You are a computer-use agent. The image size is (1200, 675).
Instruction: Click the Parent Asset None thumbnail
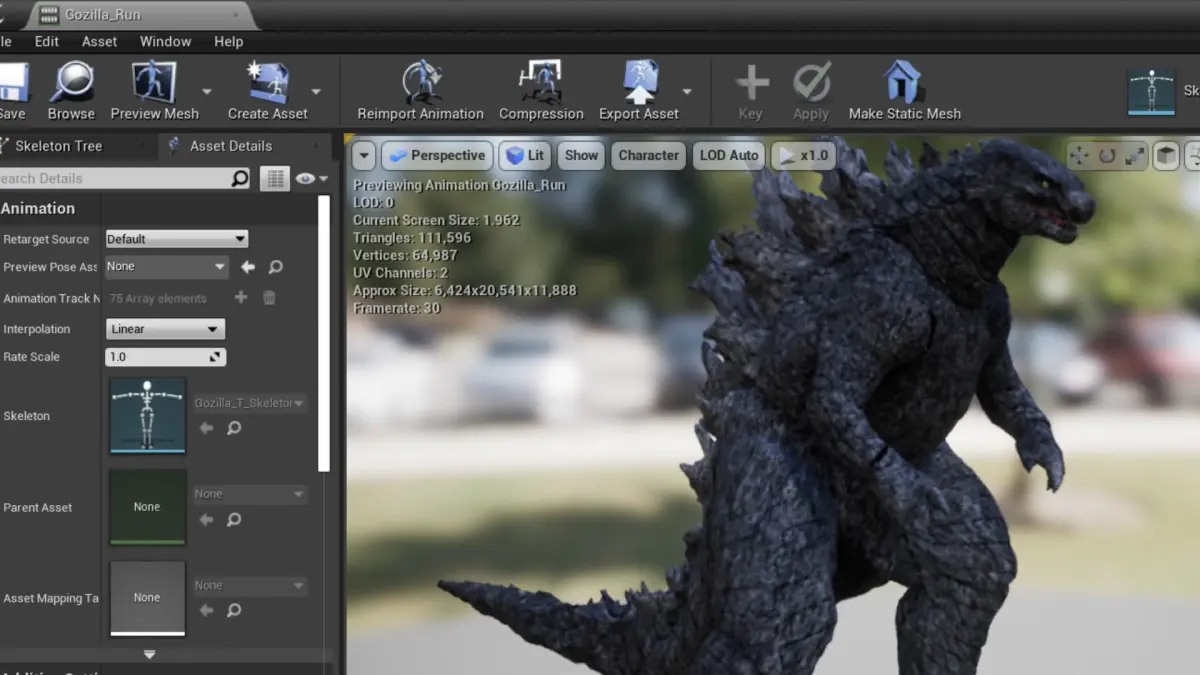[147, 507]
